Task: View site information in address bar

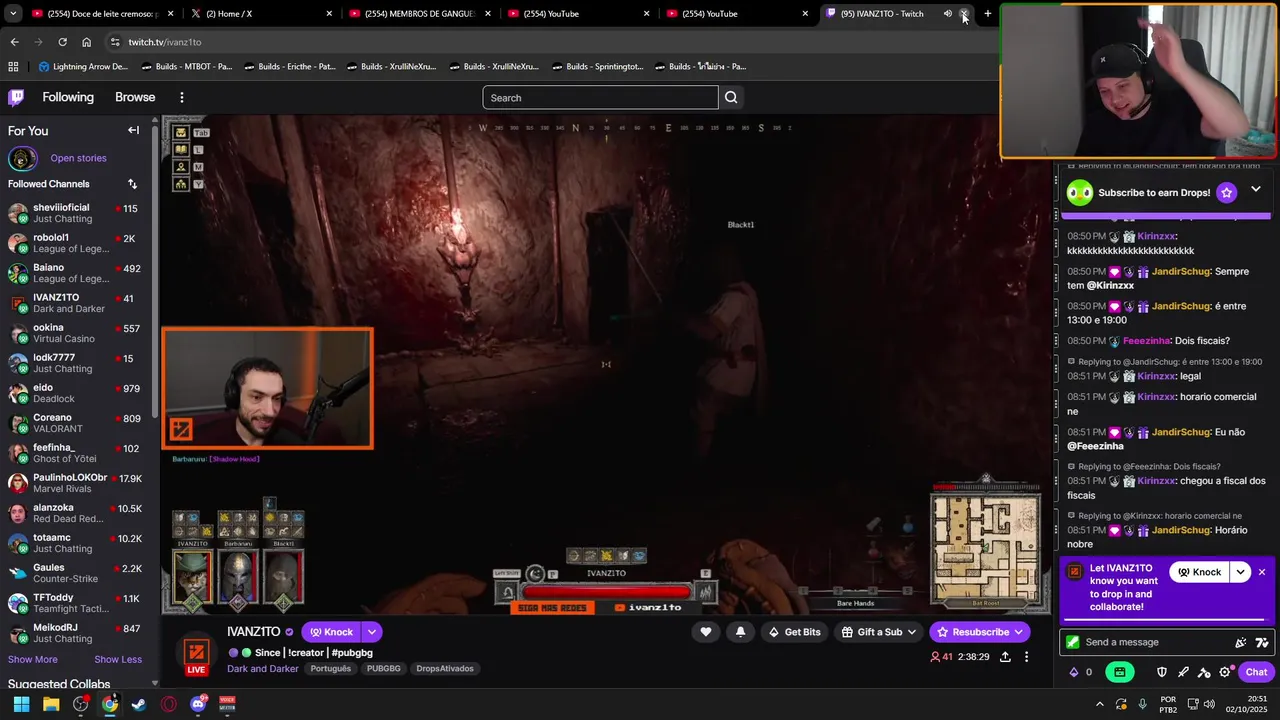Action: click(x=115, y=42)
